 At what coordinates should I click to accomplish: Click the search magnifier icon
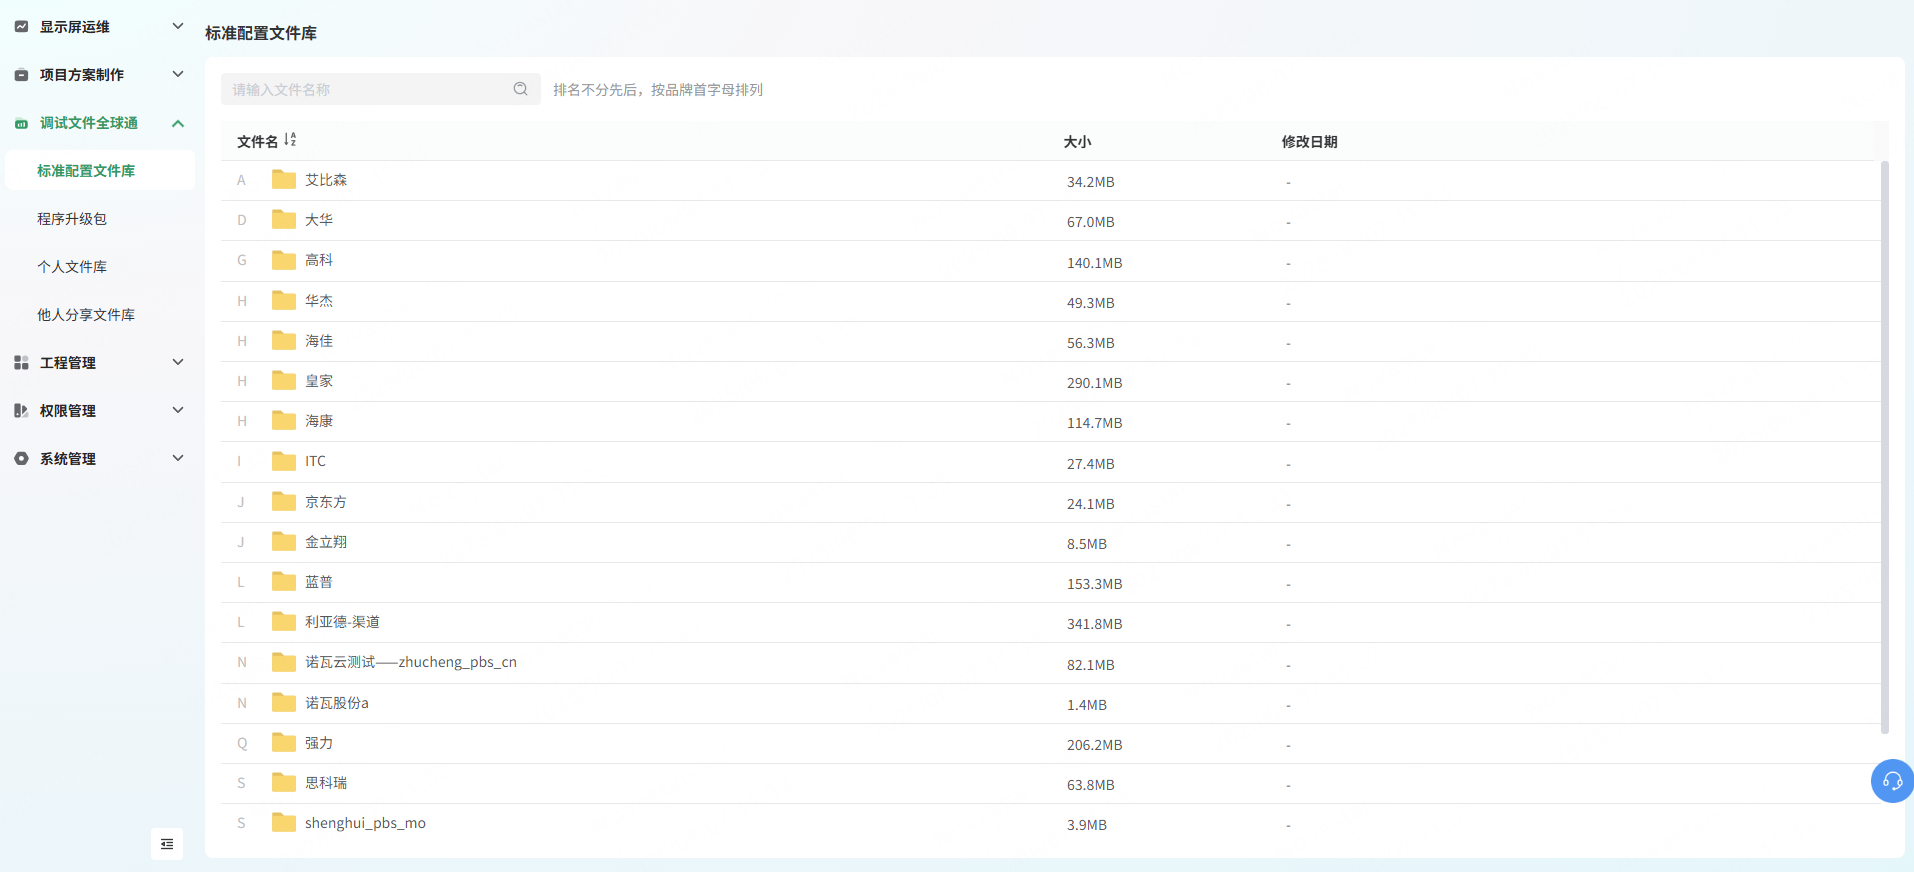coord(520,89)
